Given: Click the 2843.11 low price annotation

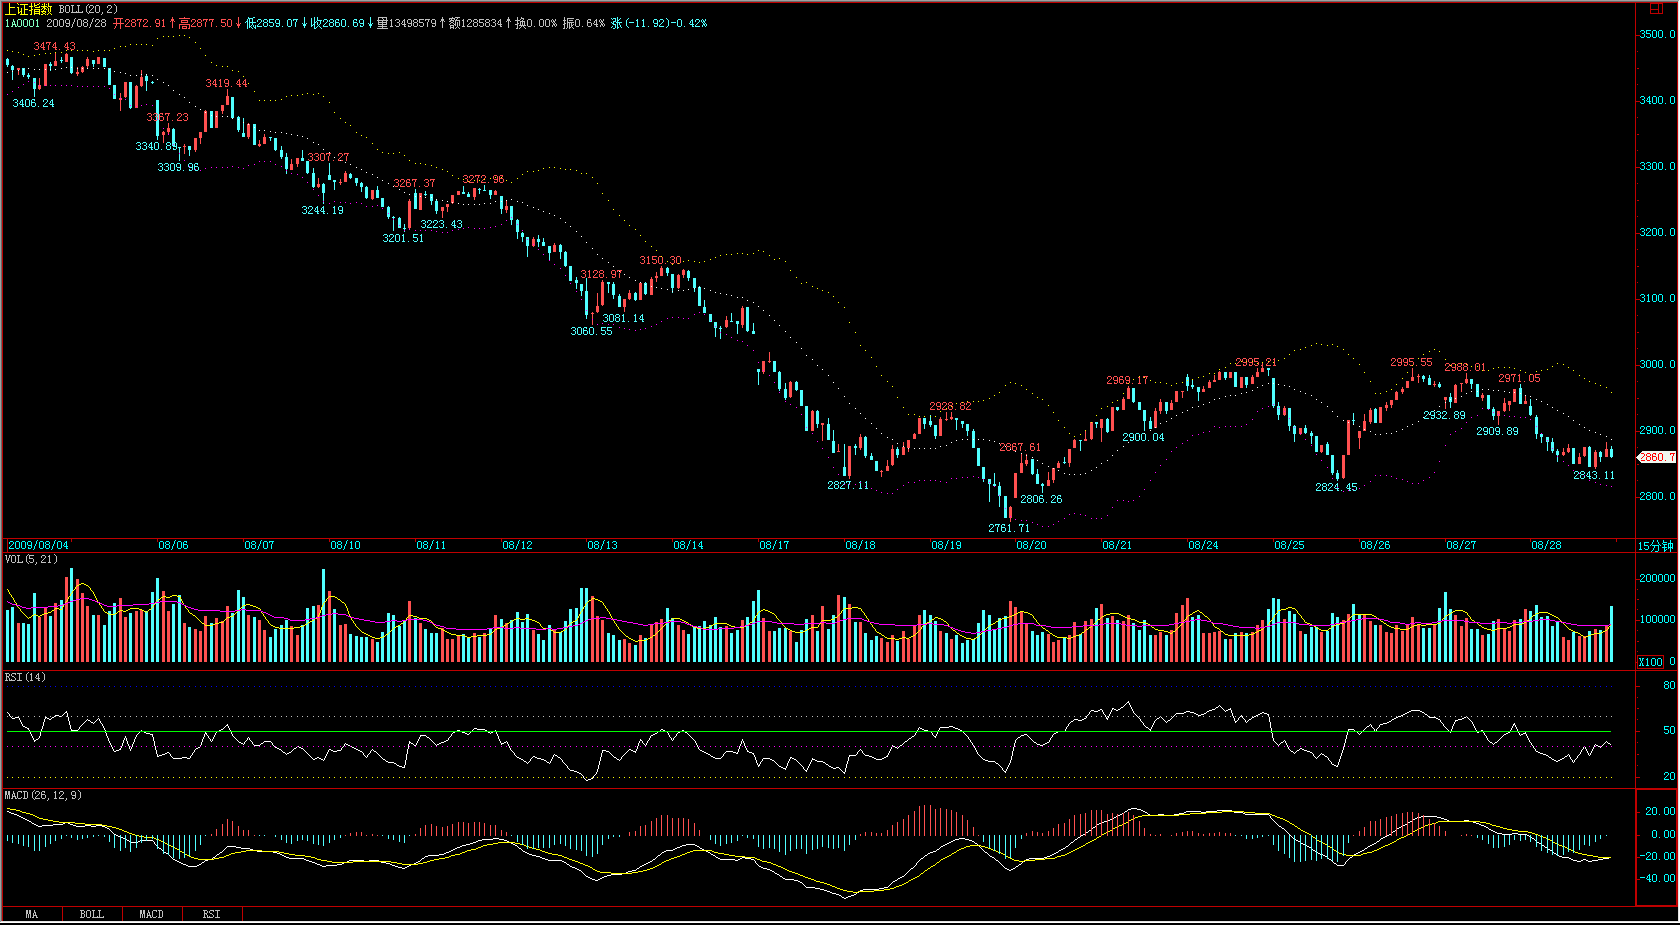Looking at the screenshot, I should (x=1594, y=475).
